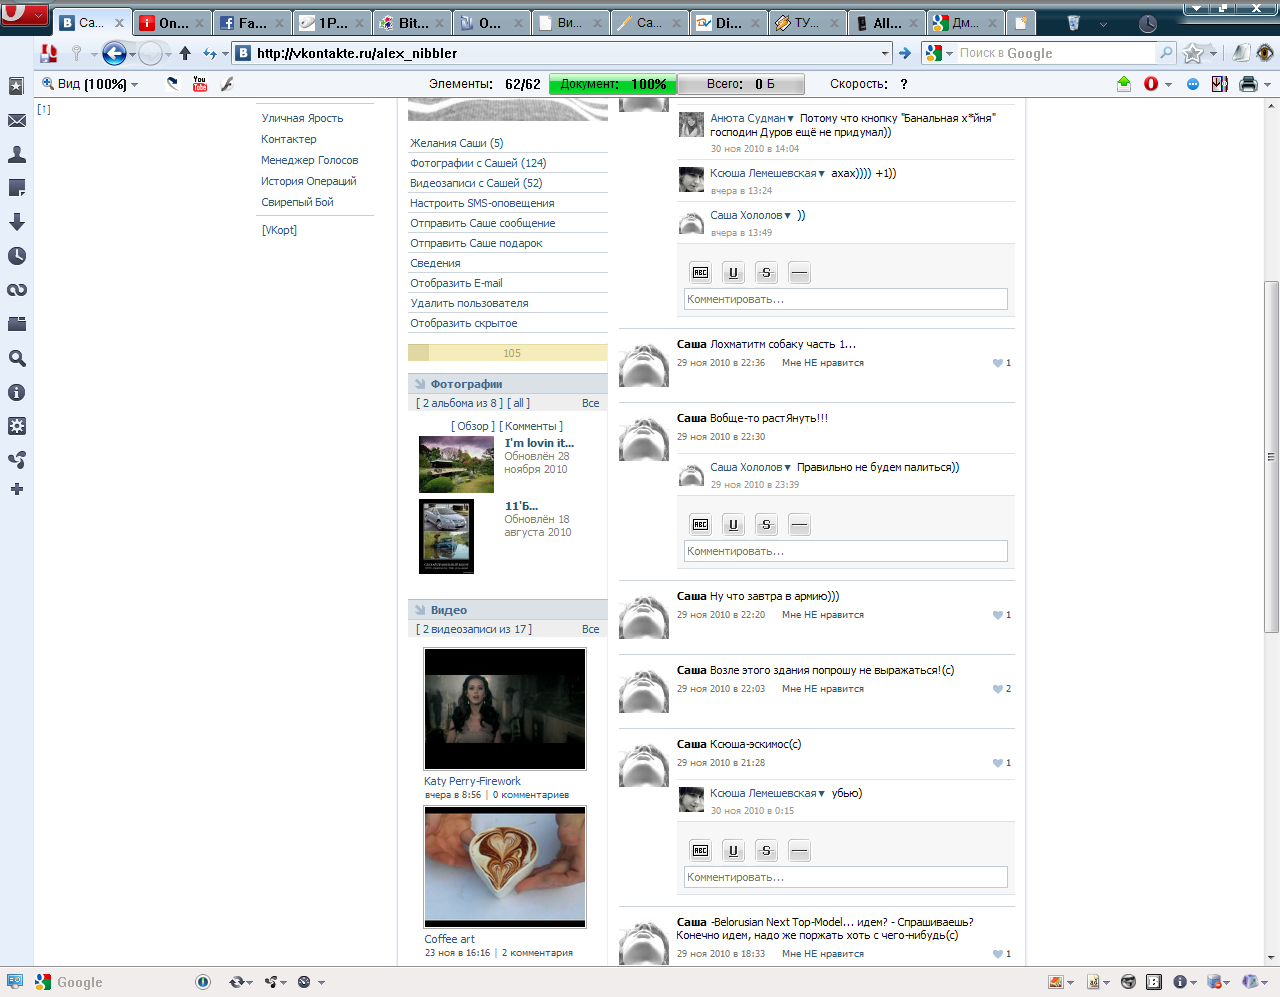Open the Widgets panel gear icon

pyautogui.click(x=17, y=426)
